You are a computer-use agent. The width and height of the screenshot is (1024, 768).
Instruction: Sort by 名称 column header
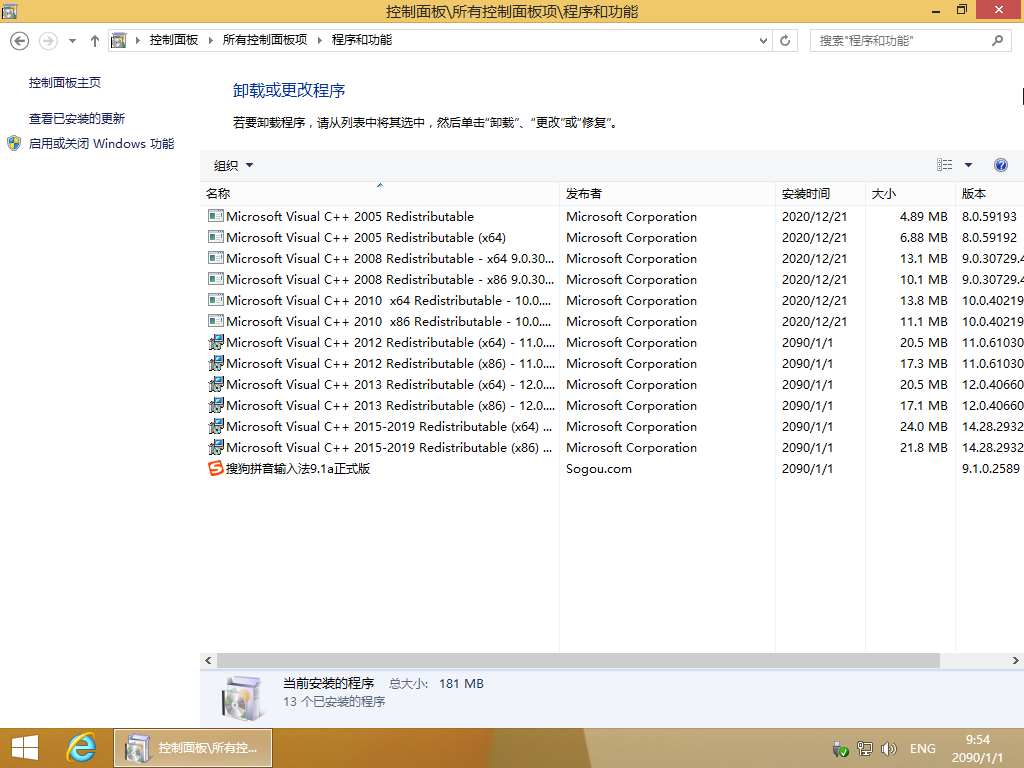(x=379, y=193)
